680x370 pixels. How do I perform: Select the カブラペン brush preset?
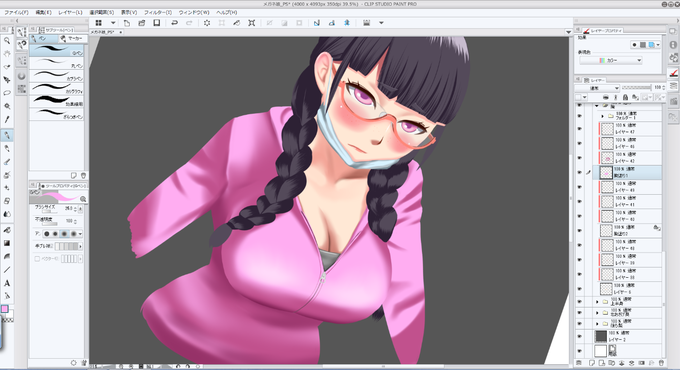[x=56, y=76]
